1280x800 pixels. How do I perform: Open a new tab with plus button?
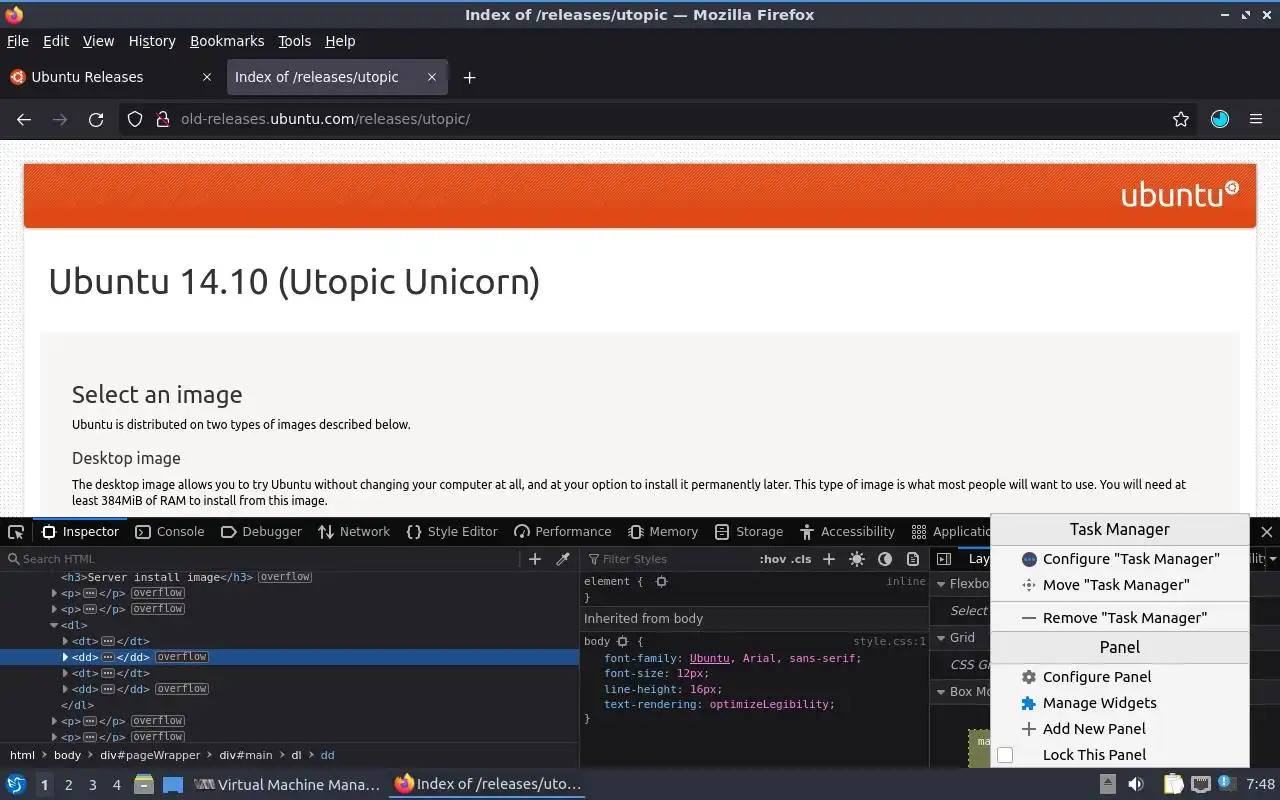pos(469,77)
